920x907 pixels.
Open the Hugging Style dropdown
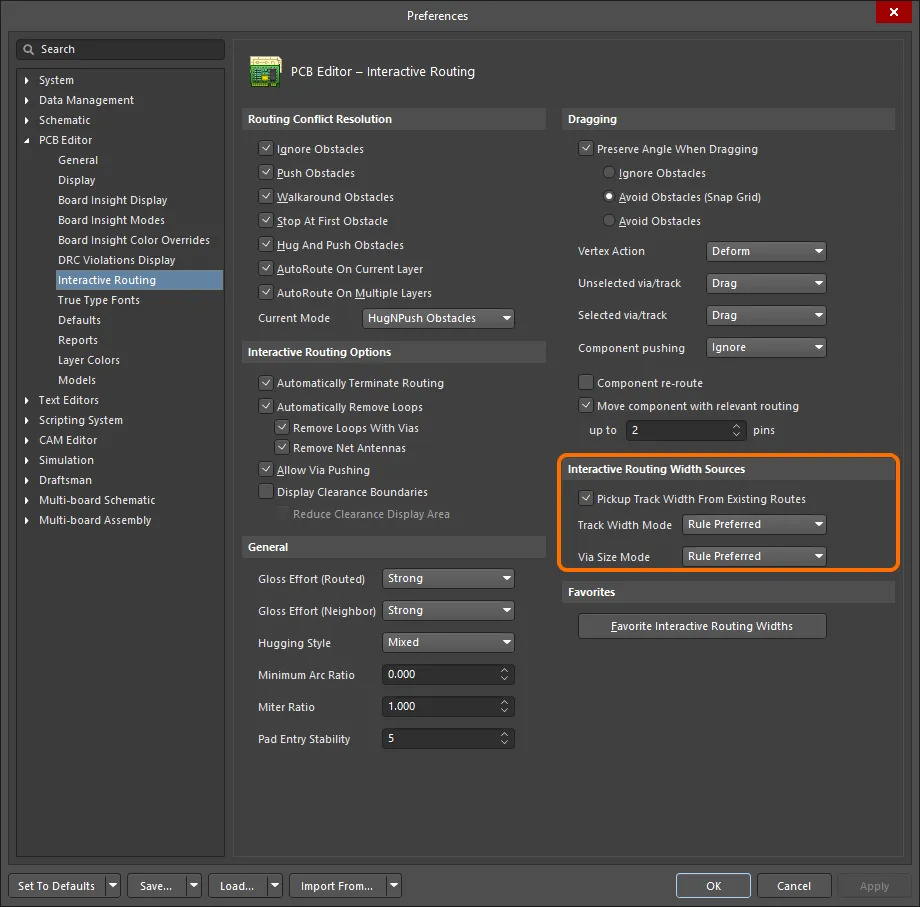(x=448, y=642)
